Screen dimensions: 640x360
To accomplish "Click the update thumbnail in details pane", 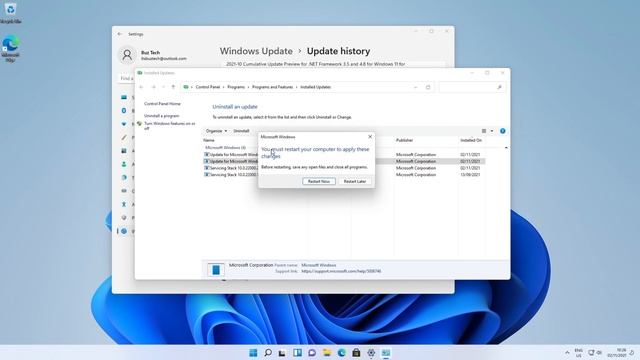I will 216,270.
